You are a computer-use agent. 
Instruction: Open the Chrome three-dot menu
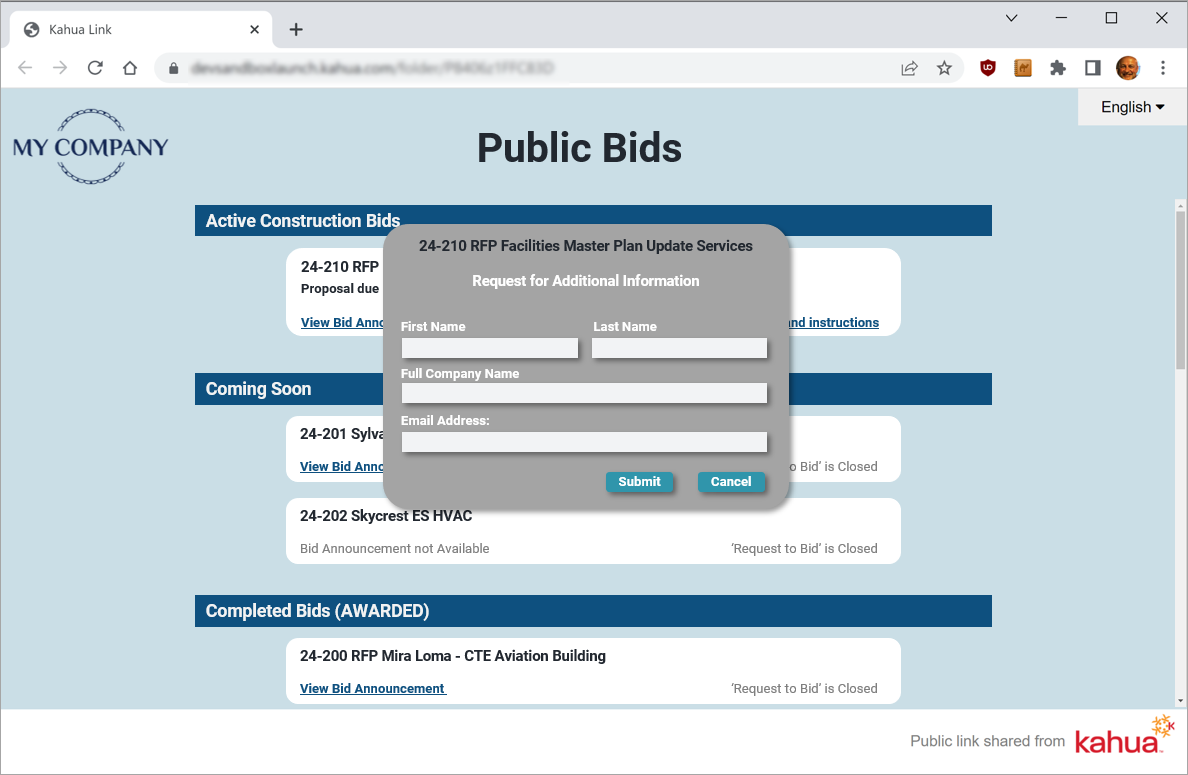point(1163,68)
